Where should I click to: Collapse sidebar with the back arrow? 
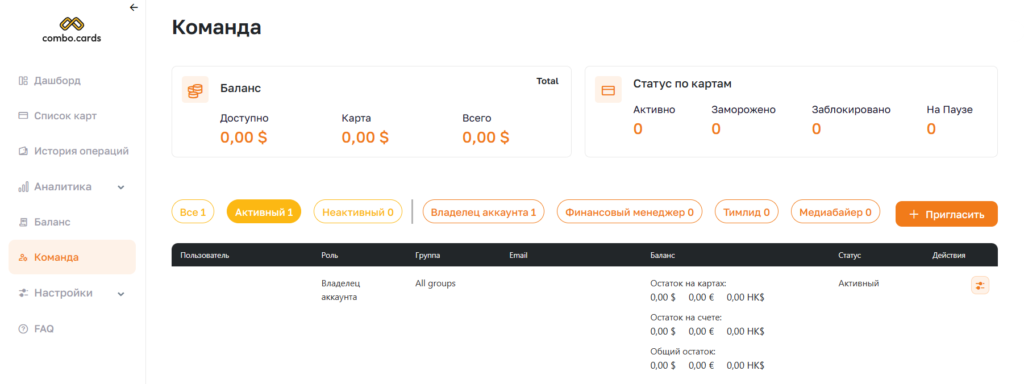click(134, 8)
